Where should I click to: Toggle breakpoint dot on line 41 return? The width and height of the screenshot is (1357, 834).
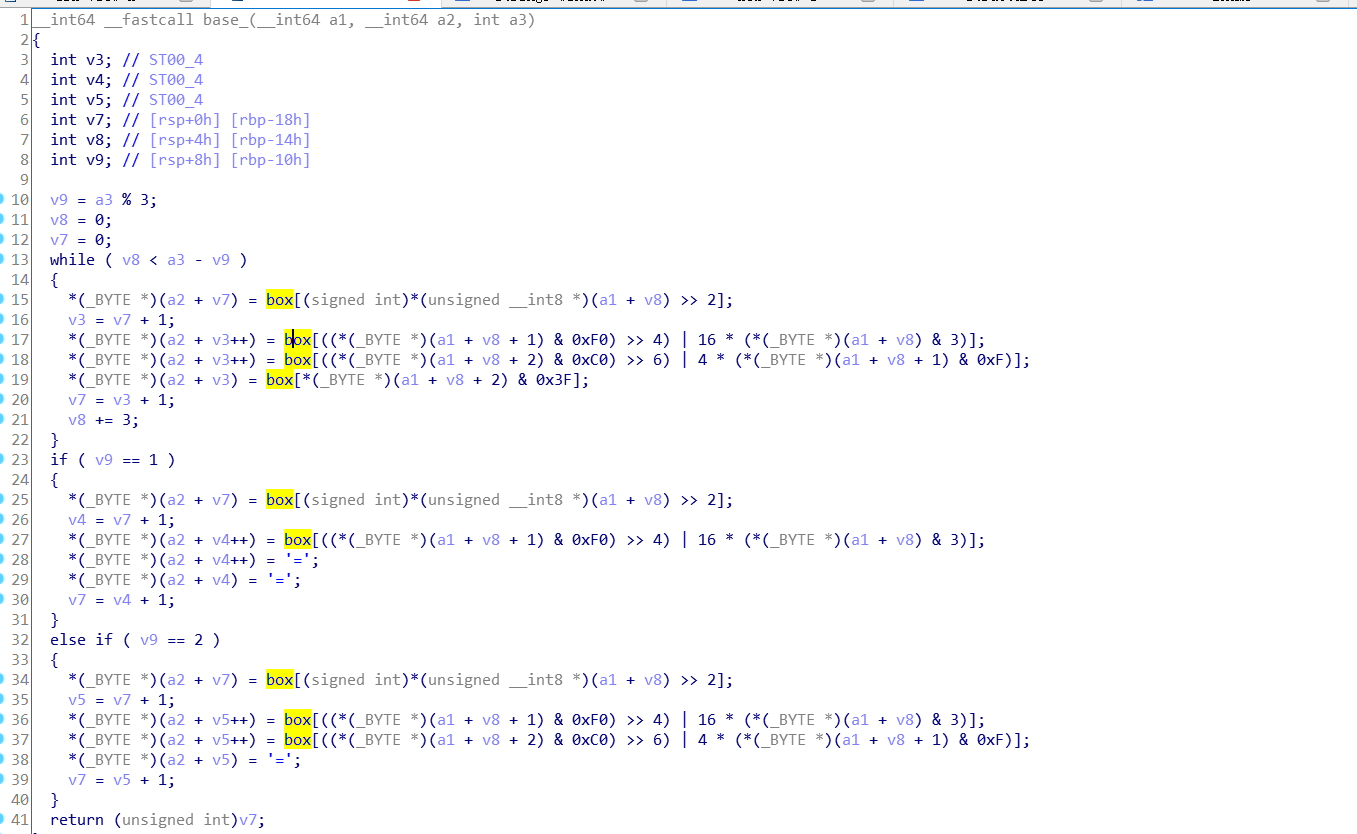3,820
